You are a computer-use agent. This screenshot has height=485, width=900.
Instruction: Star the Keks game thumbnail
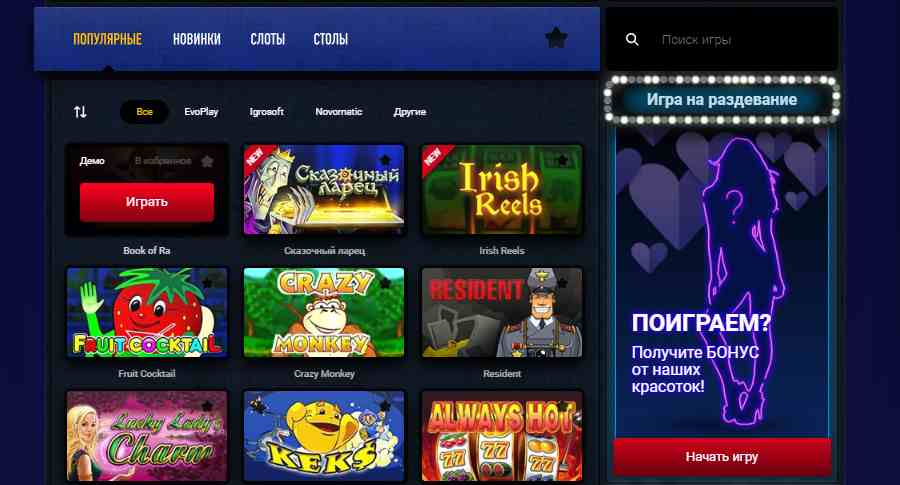click(x=385, y=406)
